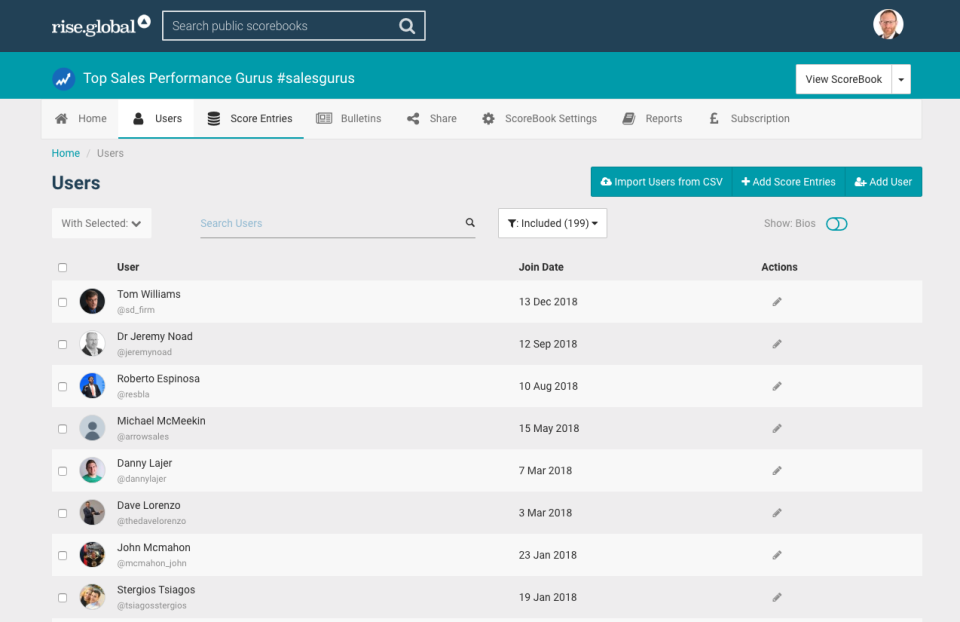
Task: Click the Home breadcrumb link
Action: pos(66,153)
